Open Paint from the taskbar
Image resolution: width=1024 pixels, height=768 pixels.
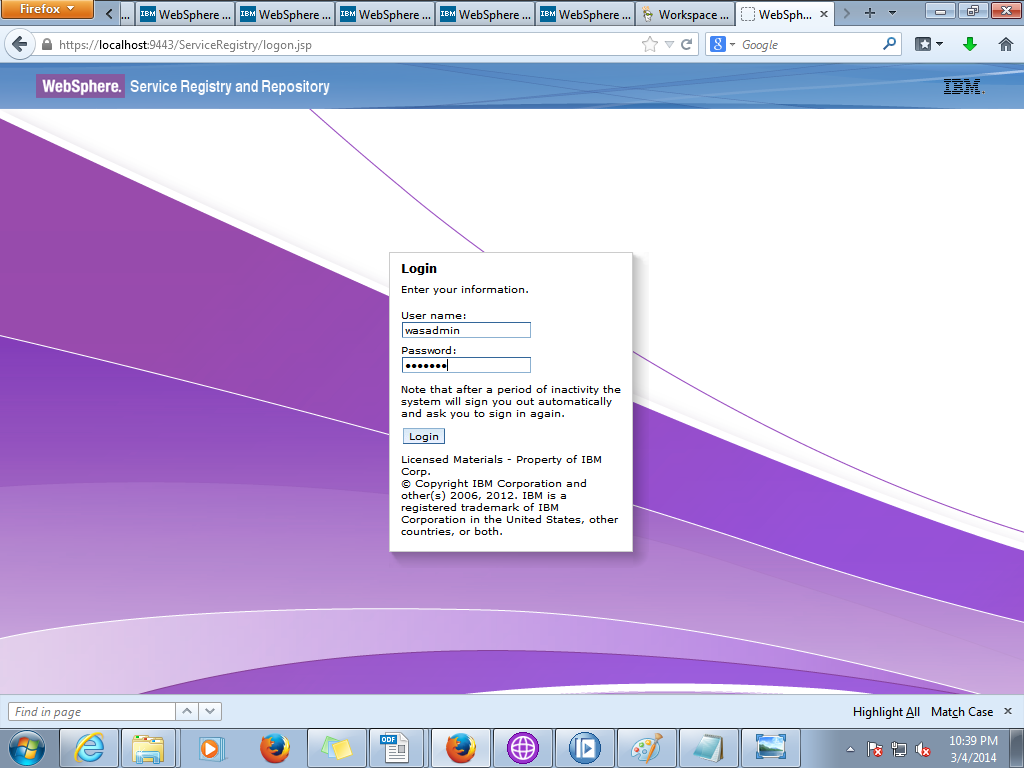click(x=647, y=748)
